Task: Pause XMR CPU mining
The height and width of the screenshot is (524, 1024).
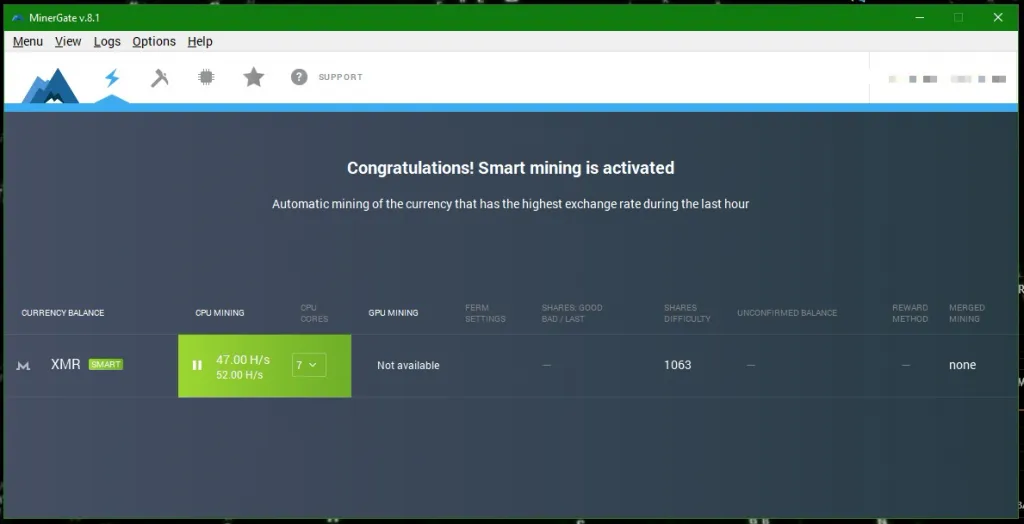Action: [197, 365]
